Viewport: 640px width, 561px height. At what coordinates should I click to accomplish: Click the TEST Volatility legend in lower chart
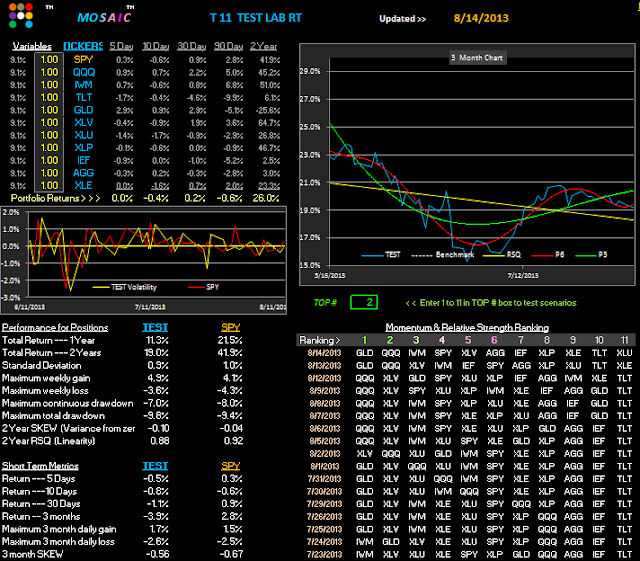[x=124, y=287]
